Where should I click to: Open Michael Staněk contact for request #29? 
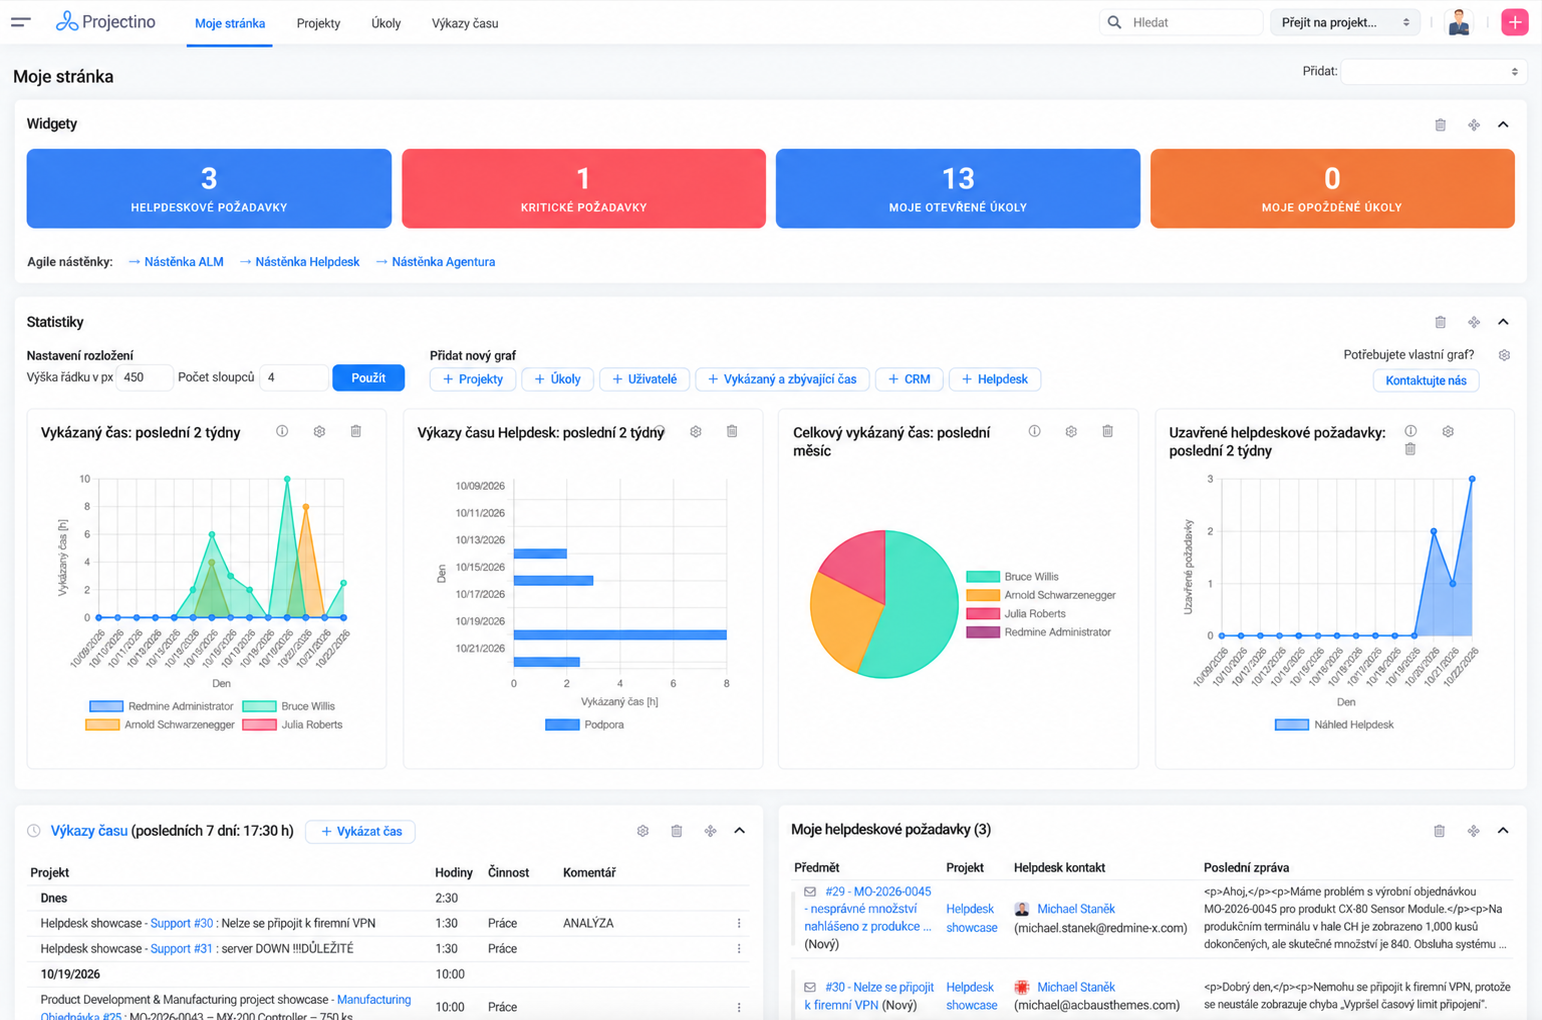[1075, 909]
